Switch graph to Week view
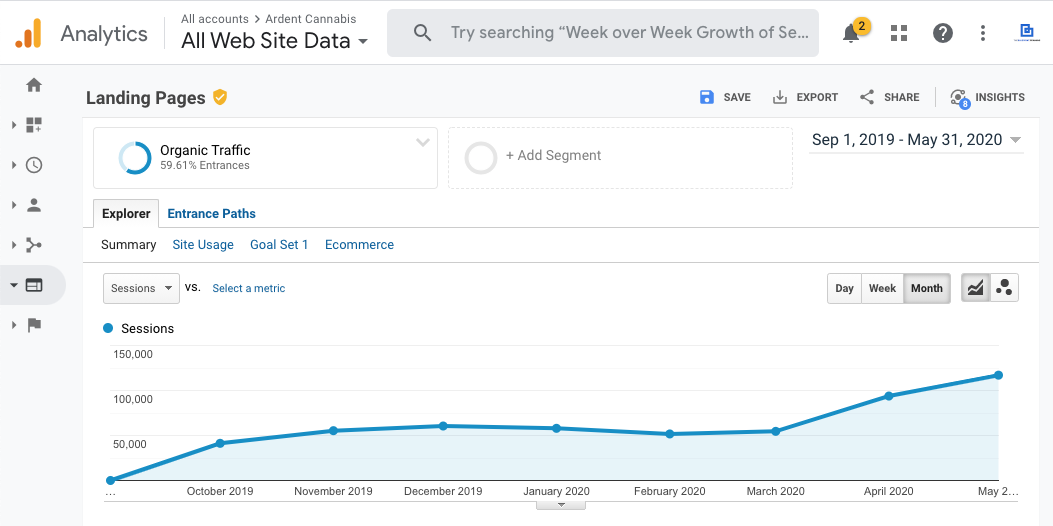Viewport: 1053px width, 526px height. coord(882,288)
